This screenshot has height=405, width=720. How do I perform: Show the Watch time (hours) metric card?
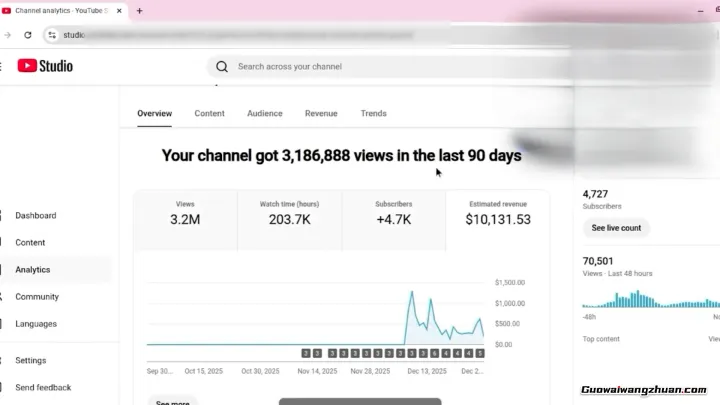[290, 214]
